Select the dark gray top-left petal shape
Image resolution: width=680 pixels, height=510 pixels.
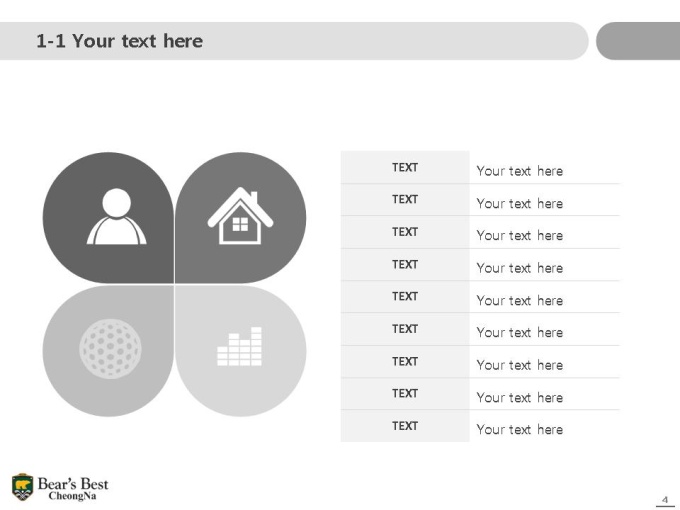tap(108, 218)
